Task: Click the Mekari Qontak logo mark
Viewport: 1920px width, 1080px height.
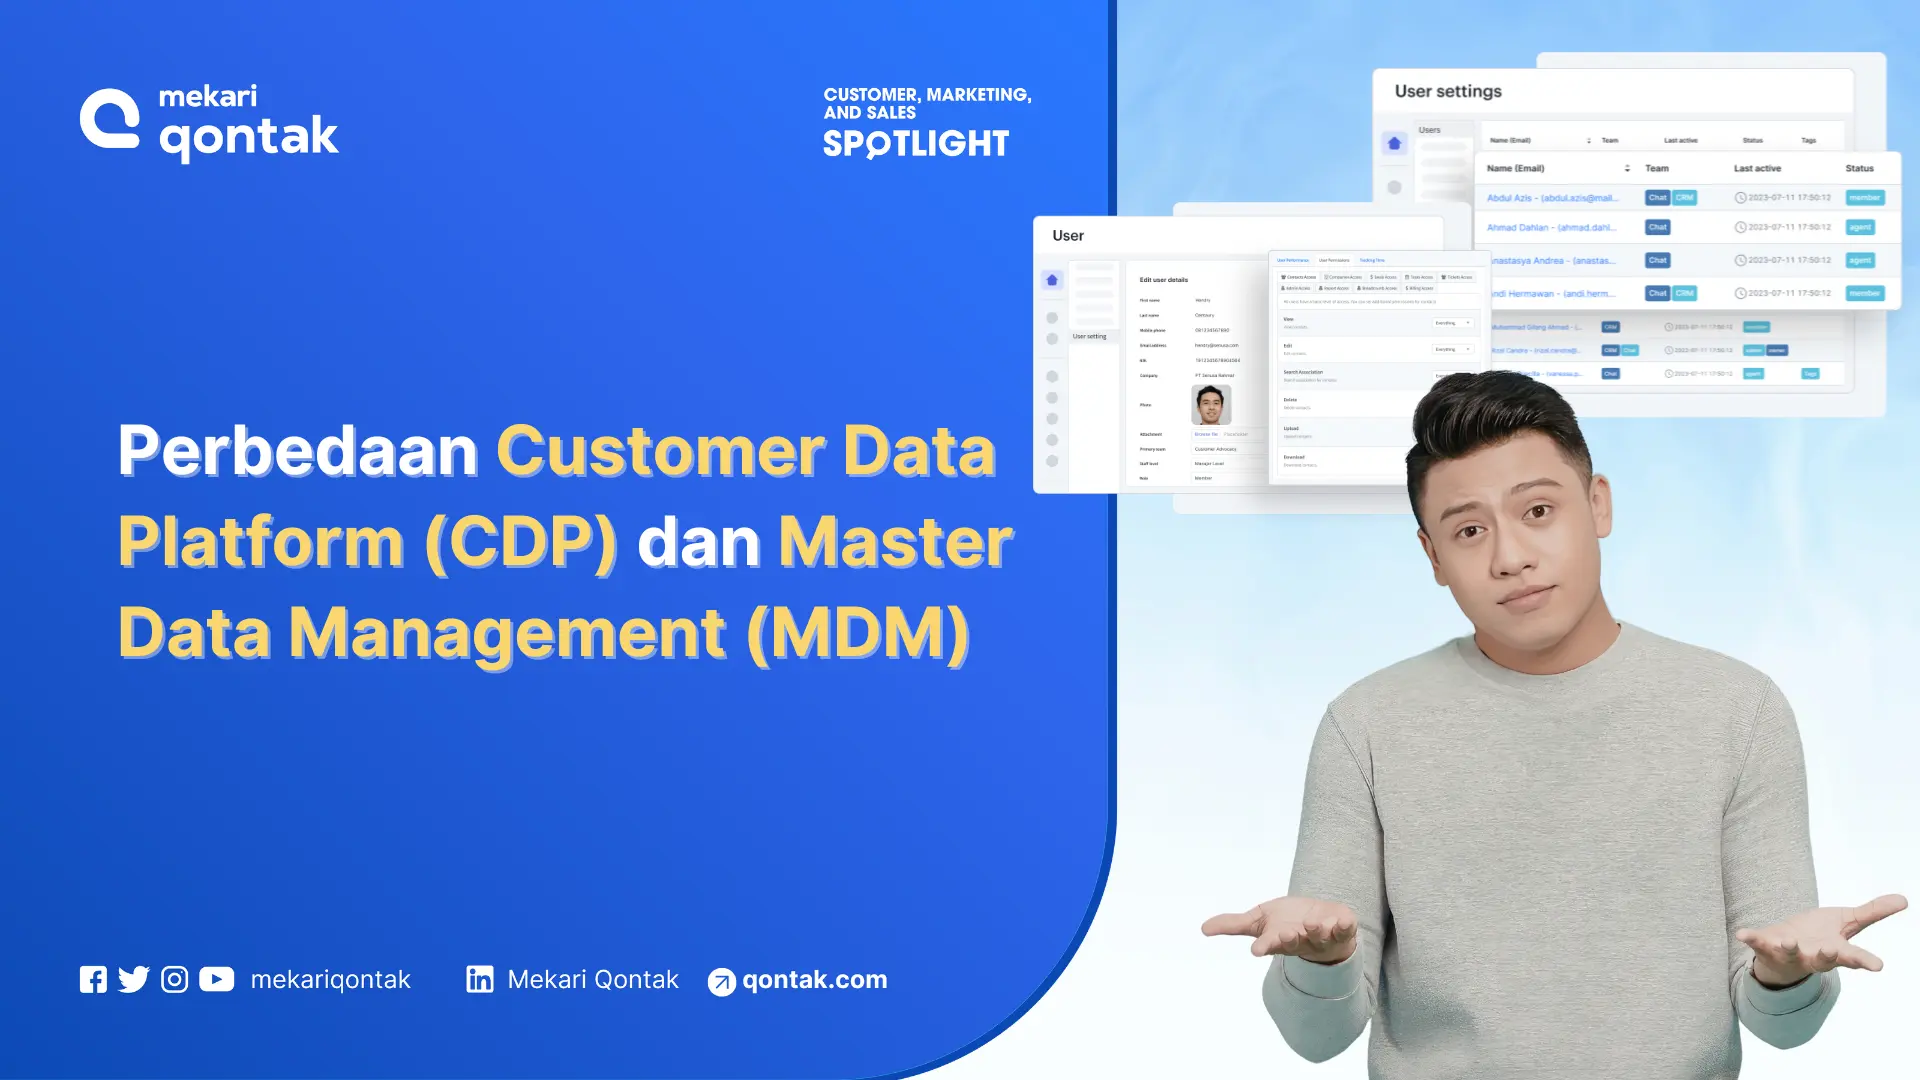Action: coord(110,119)
